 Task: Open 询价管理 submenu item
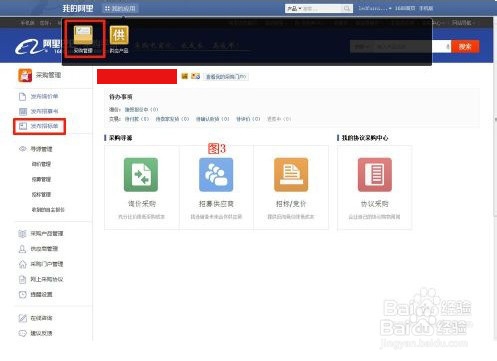tap(41, 164)
